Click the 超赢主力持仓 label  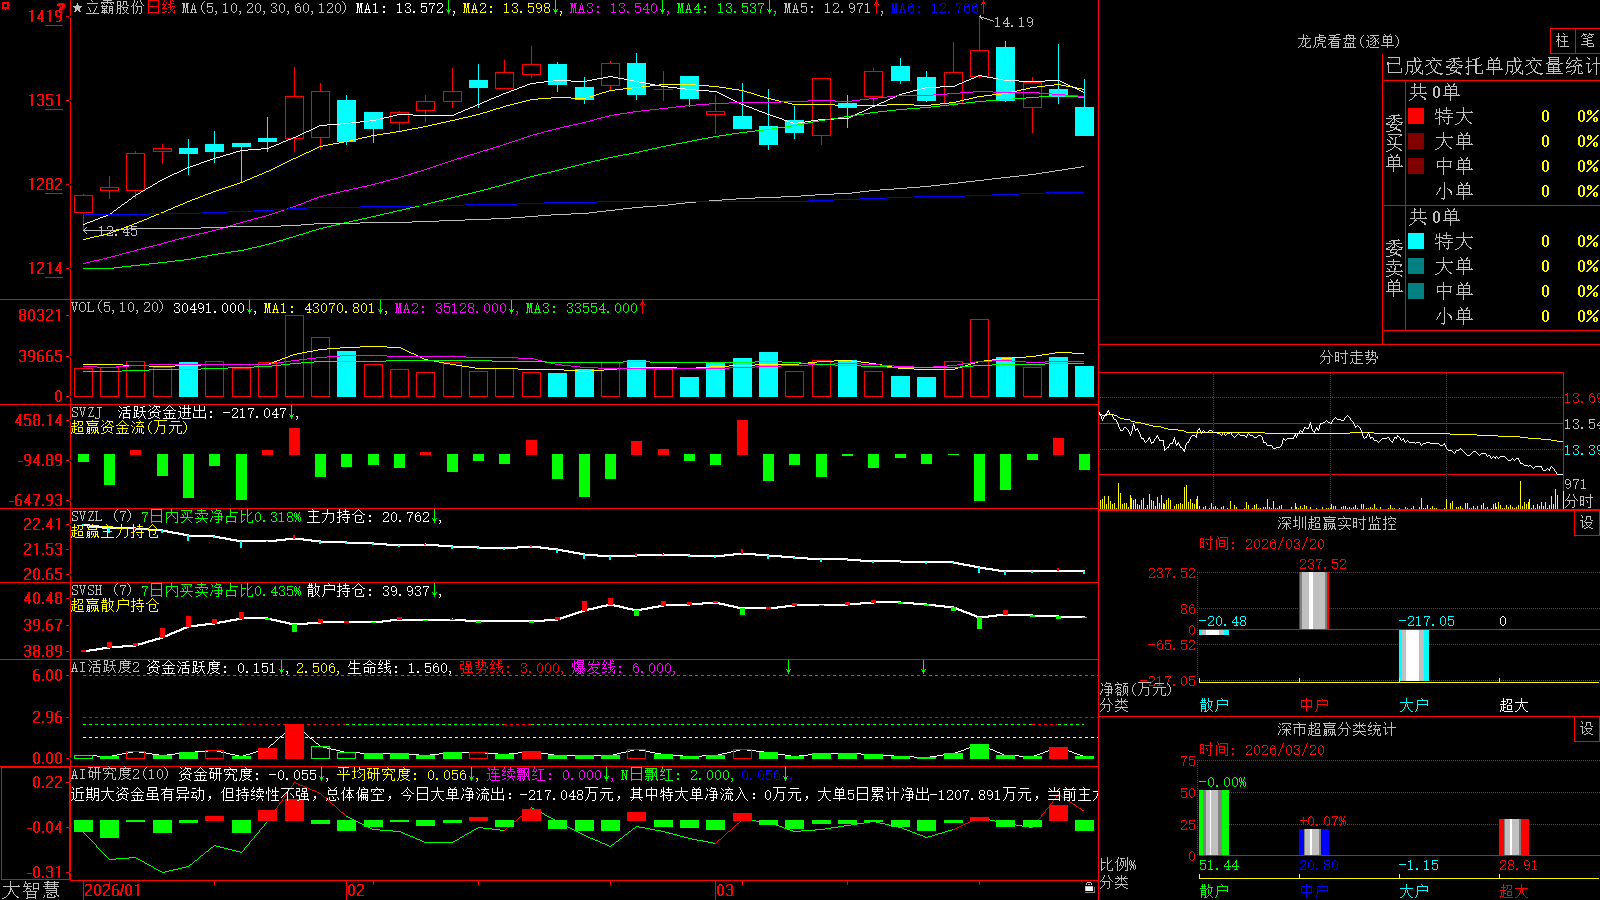(x=115, y=532)
